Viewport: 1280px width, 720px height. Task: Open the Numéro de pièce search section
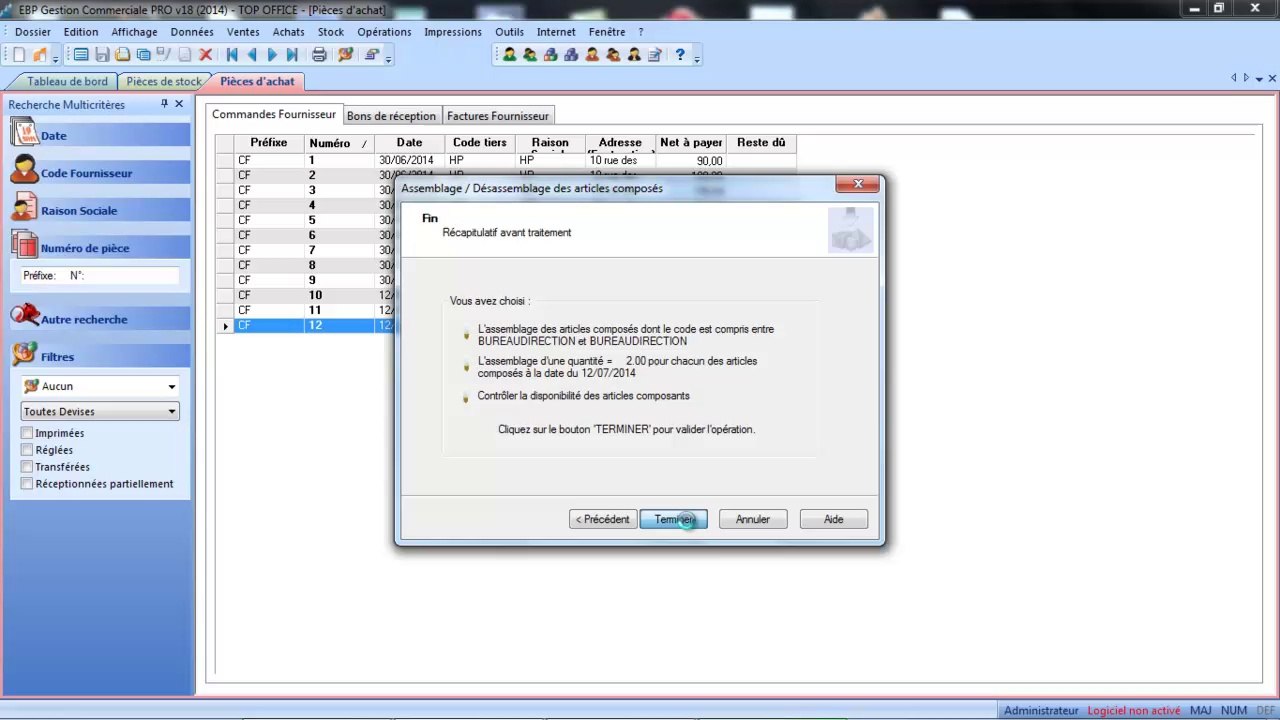point(100,248)
